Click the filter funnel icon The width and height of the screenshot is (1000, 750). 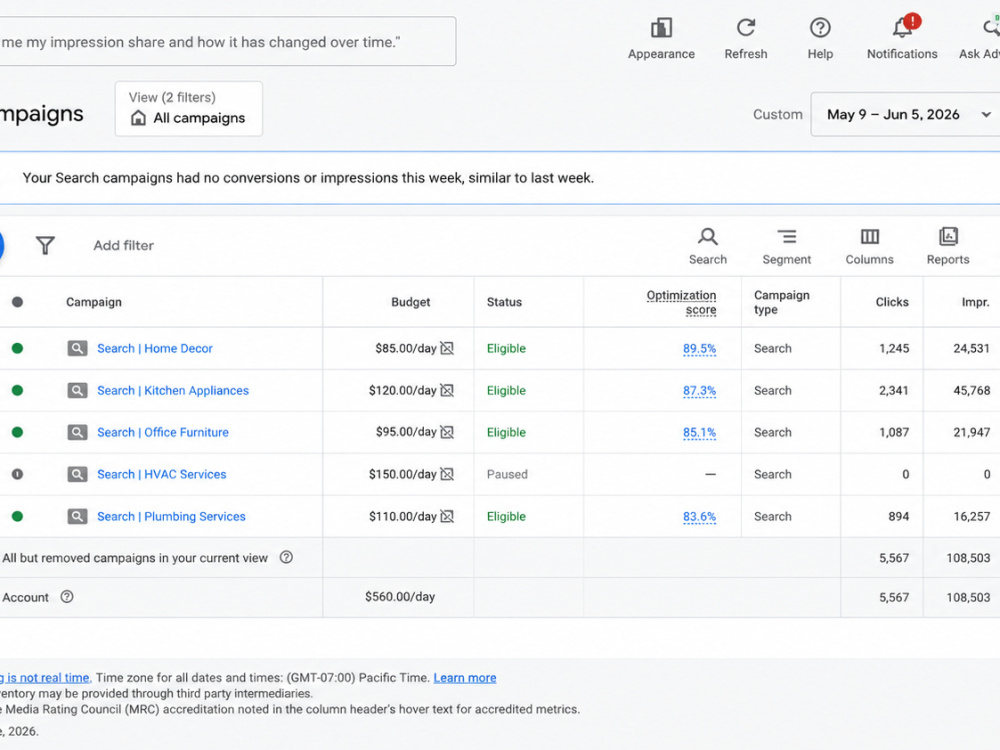pos(45,245)
